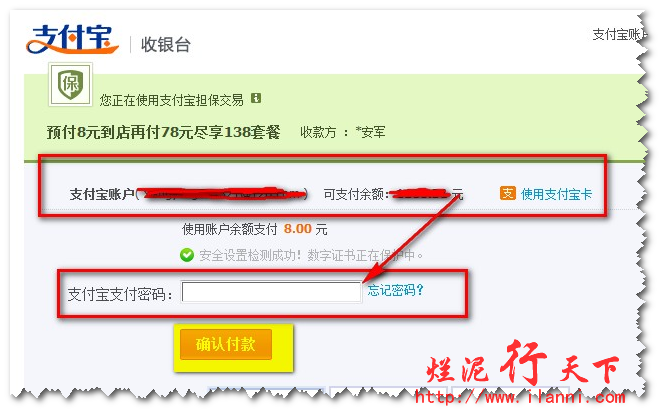Click the 使用账户余额支付 text
The image size is (665, 415).
229,229
